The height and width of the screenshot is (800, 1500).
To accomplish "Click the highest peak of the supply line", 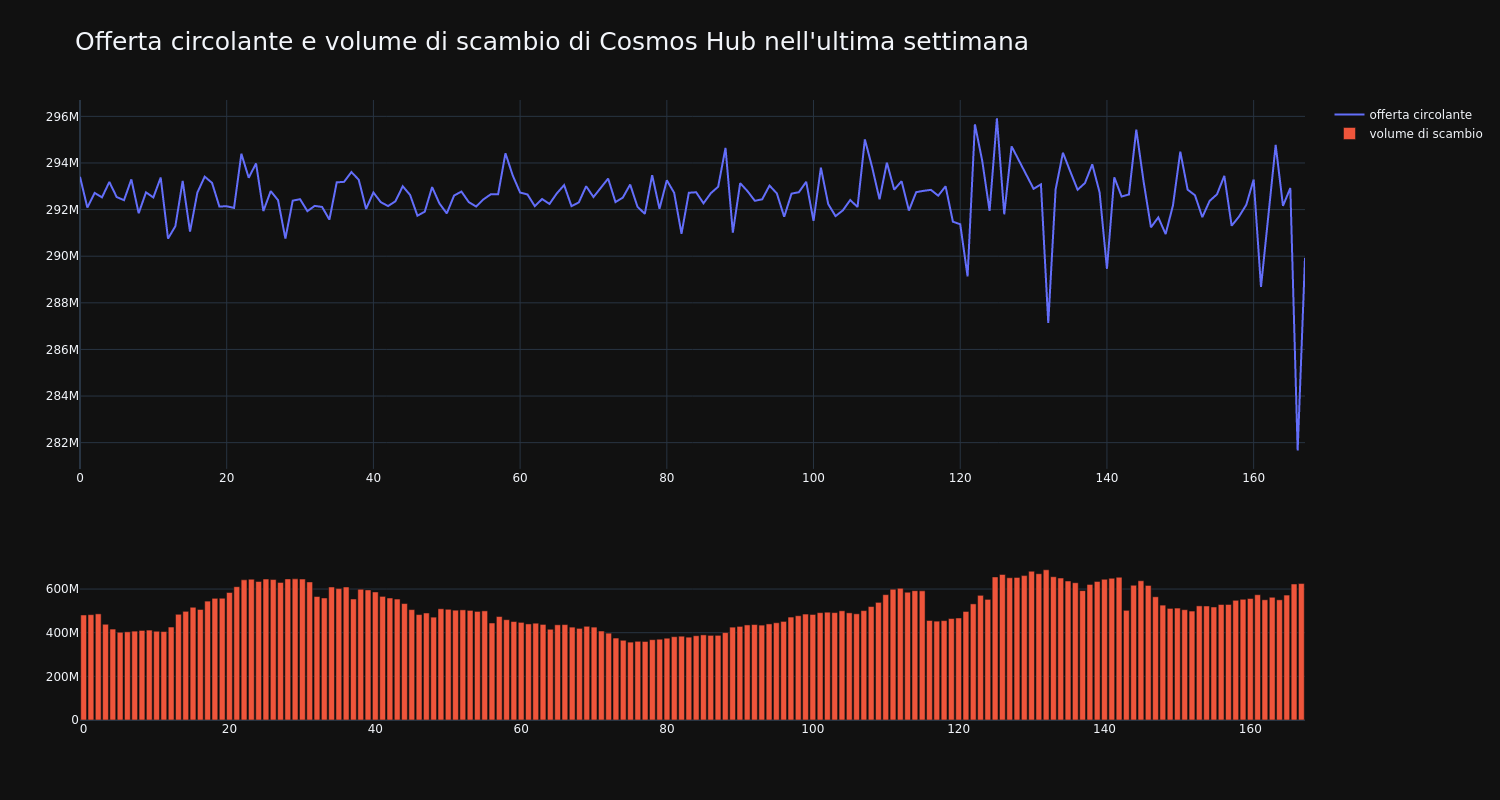I will coord(996,119).
